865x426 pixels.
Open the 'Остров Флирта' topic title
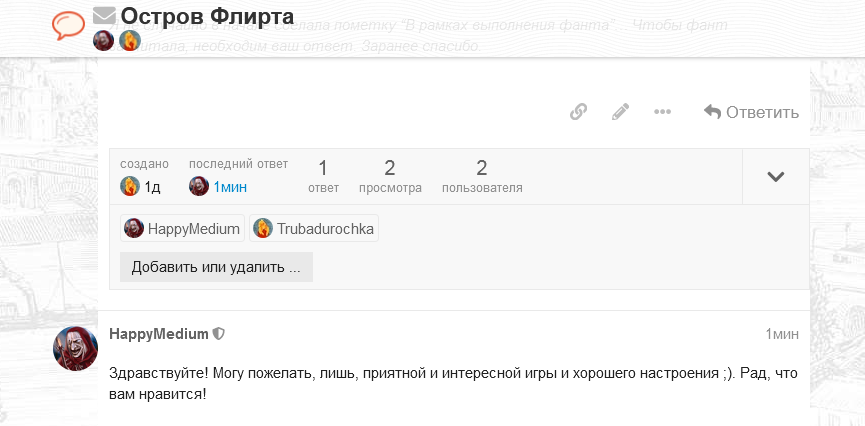(207, 15)
